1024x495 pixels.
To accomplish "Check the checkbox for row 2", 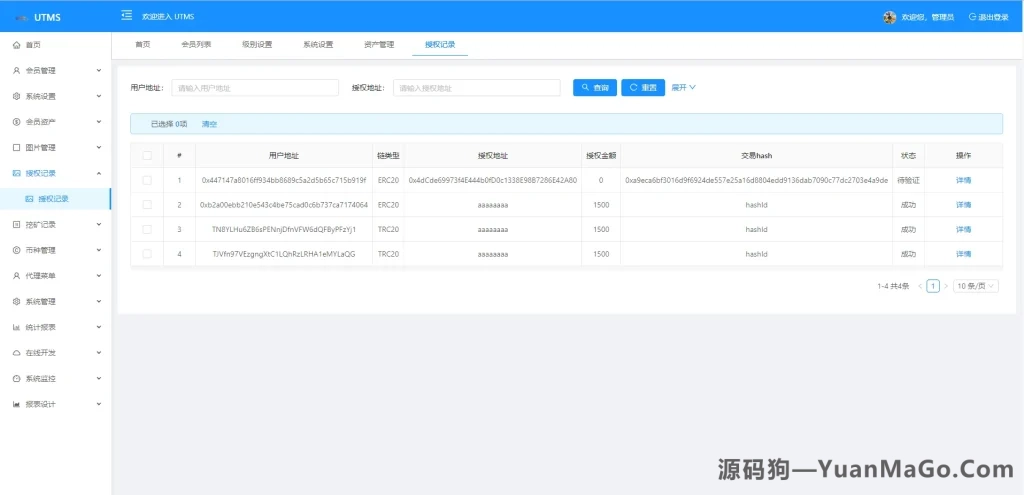I will point(147,204).
